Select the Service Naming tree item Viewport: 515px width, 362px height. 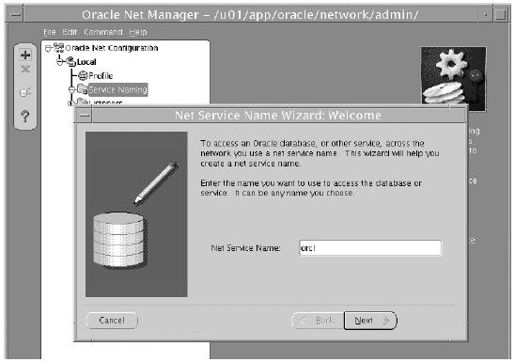(x=118, y=89)
